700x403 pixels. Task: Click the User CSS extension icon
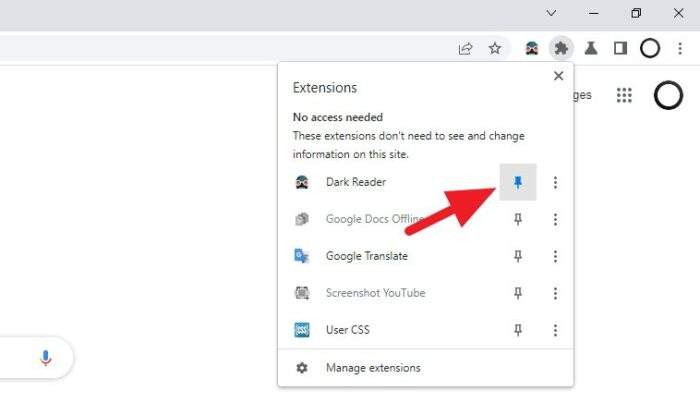click(x=302, y=330)
